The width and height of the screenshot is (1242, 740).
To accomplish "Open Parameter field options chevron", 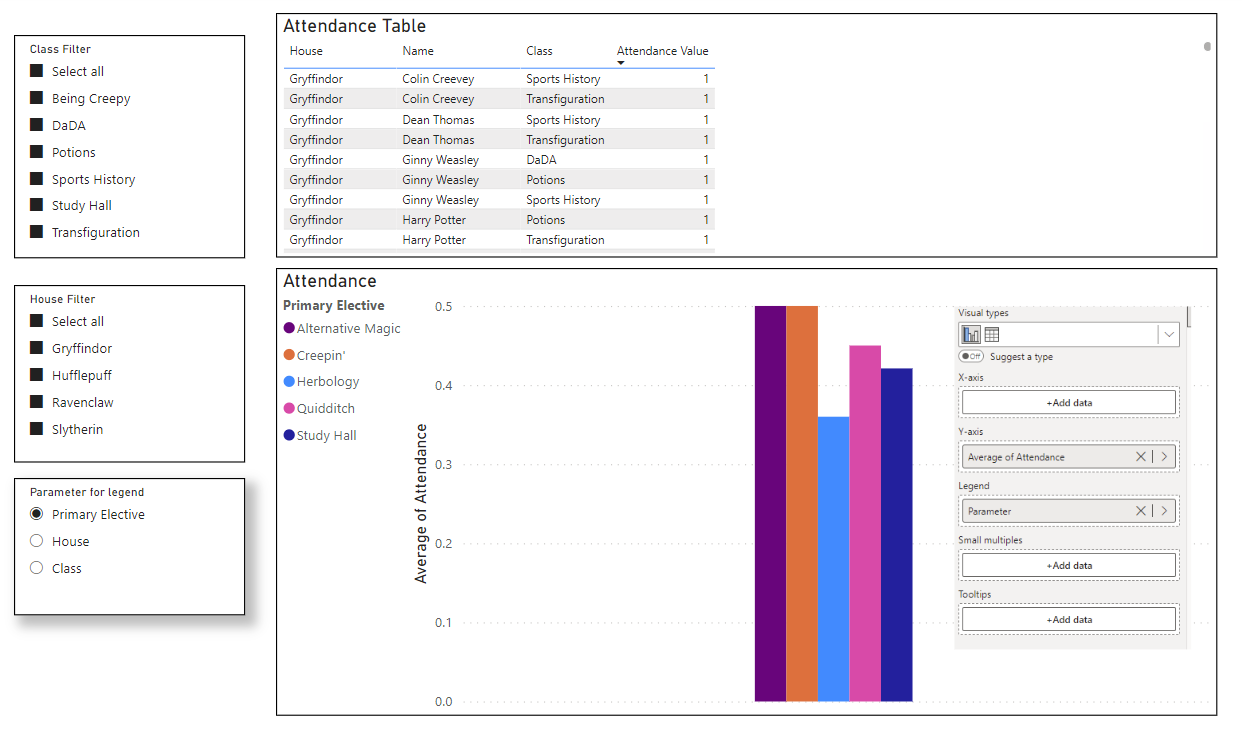I will pyautogui.click(x=1164, y=511).
